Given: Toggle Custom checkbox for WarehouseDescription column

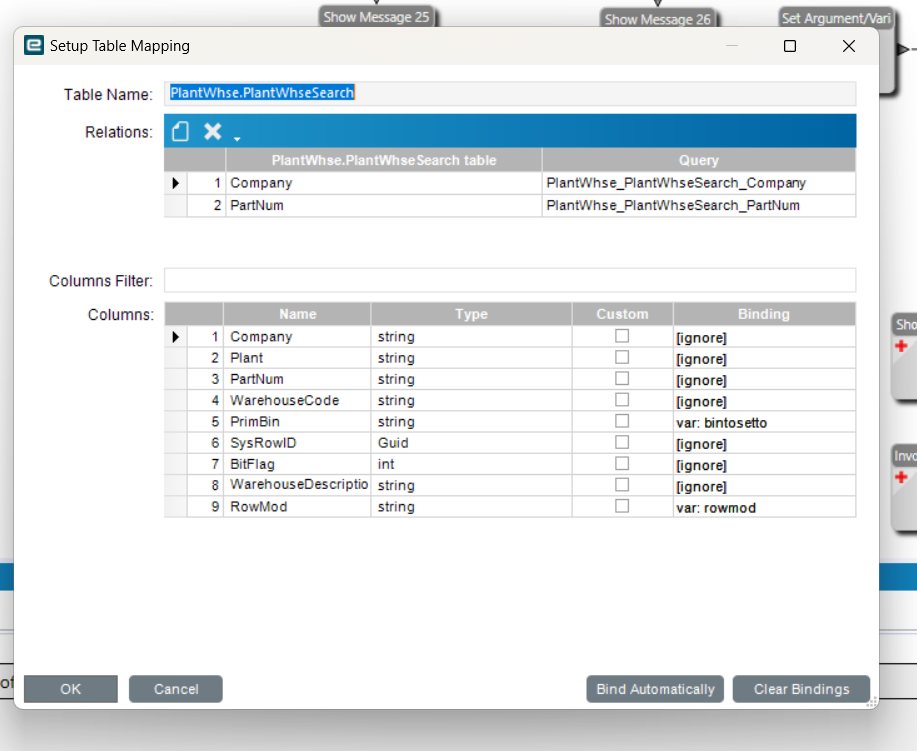Looking at the screenshot, I should 622,485.
